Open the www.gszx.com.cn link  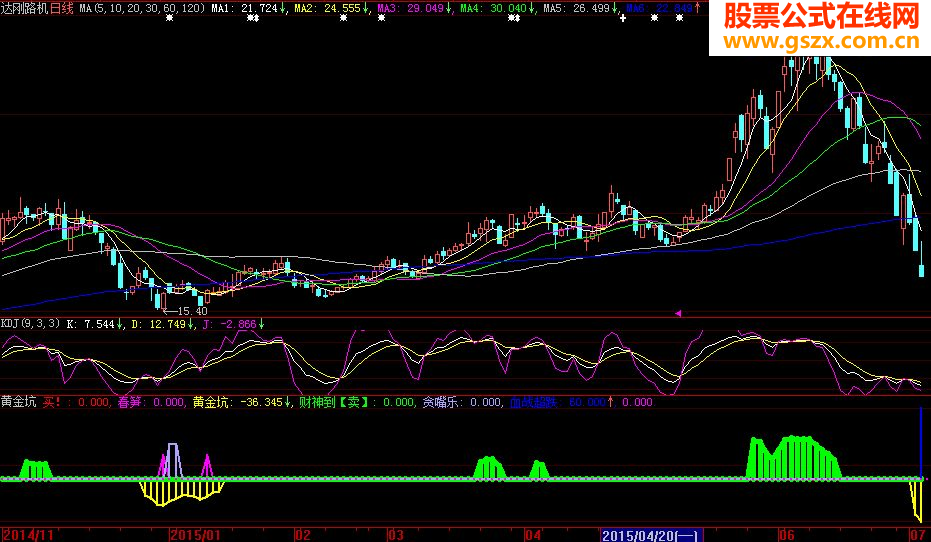coord(821,42)
